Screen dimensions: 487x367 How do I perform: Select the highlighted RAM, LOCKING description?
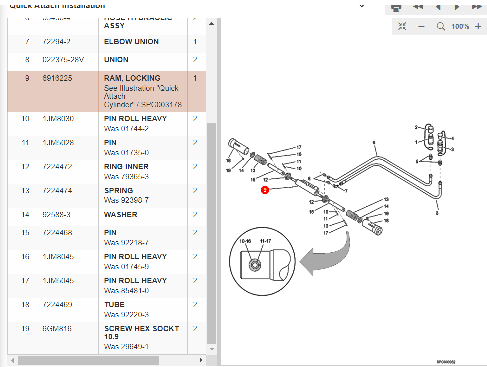point(132,78)
